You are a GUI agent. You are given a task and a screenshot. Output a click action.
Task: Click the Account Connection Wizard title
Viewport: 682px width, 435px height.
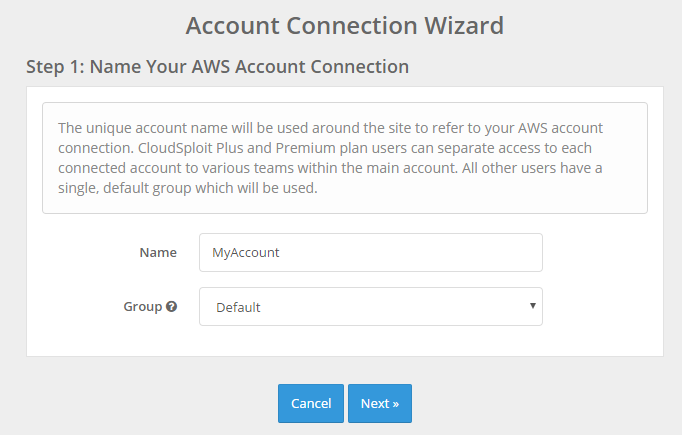tap(344, 25)
